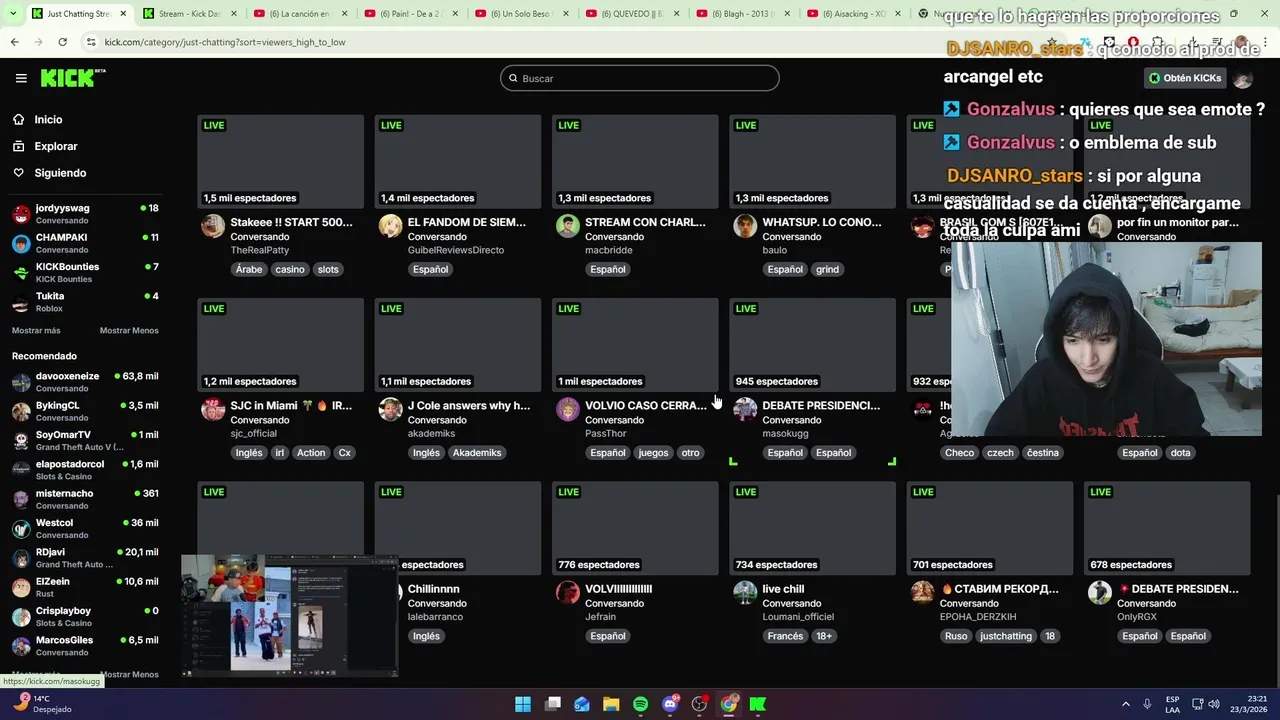Screen dimensions: 1280x720
Task: Open followed channel KICKBounties
Action: (x=85, y=272)
